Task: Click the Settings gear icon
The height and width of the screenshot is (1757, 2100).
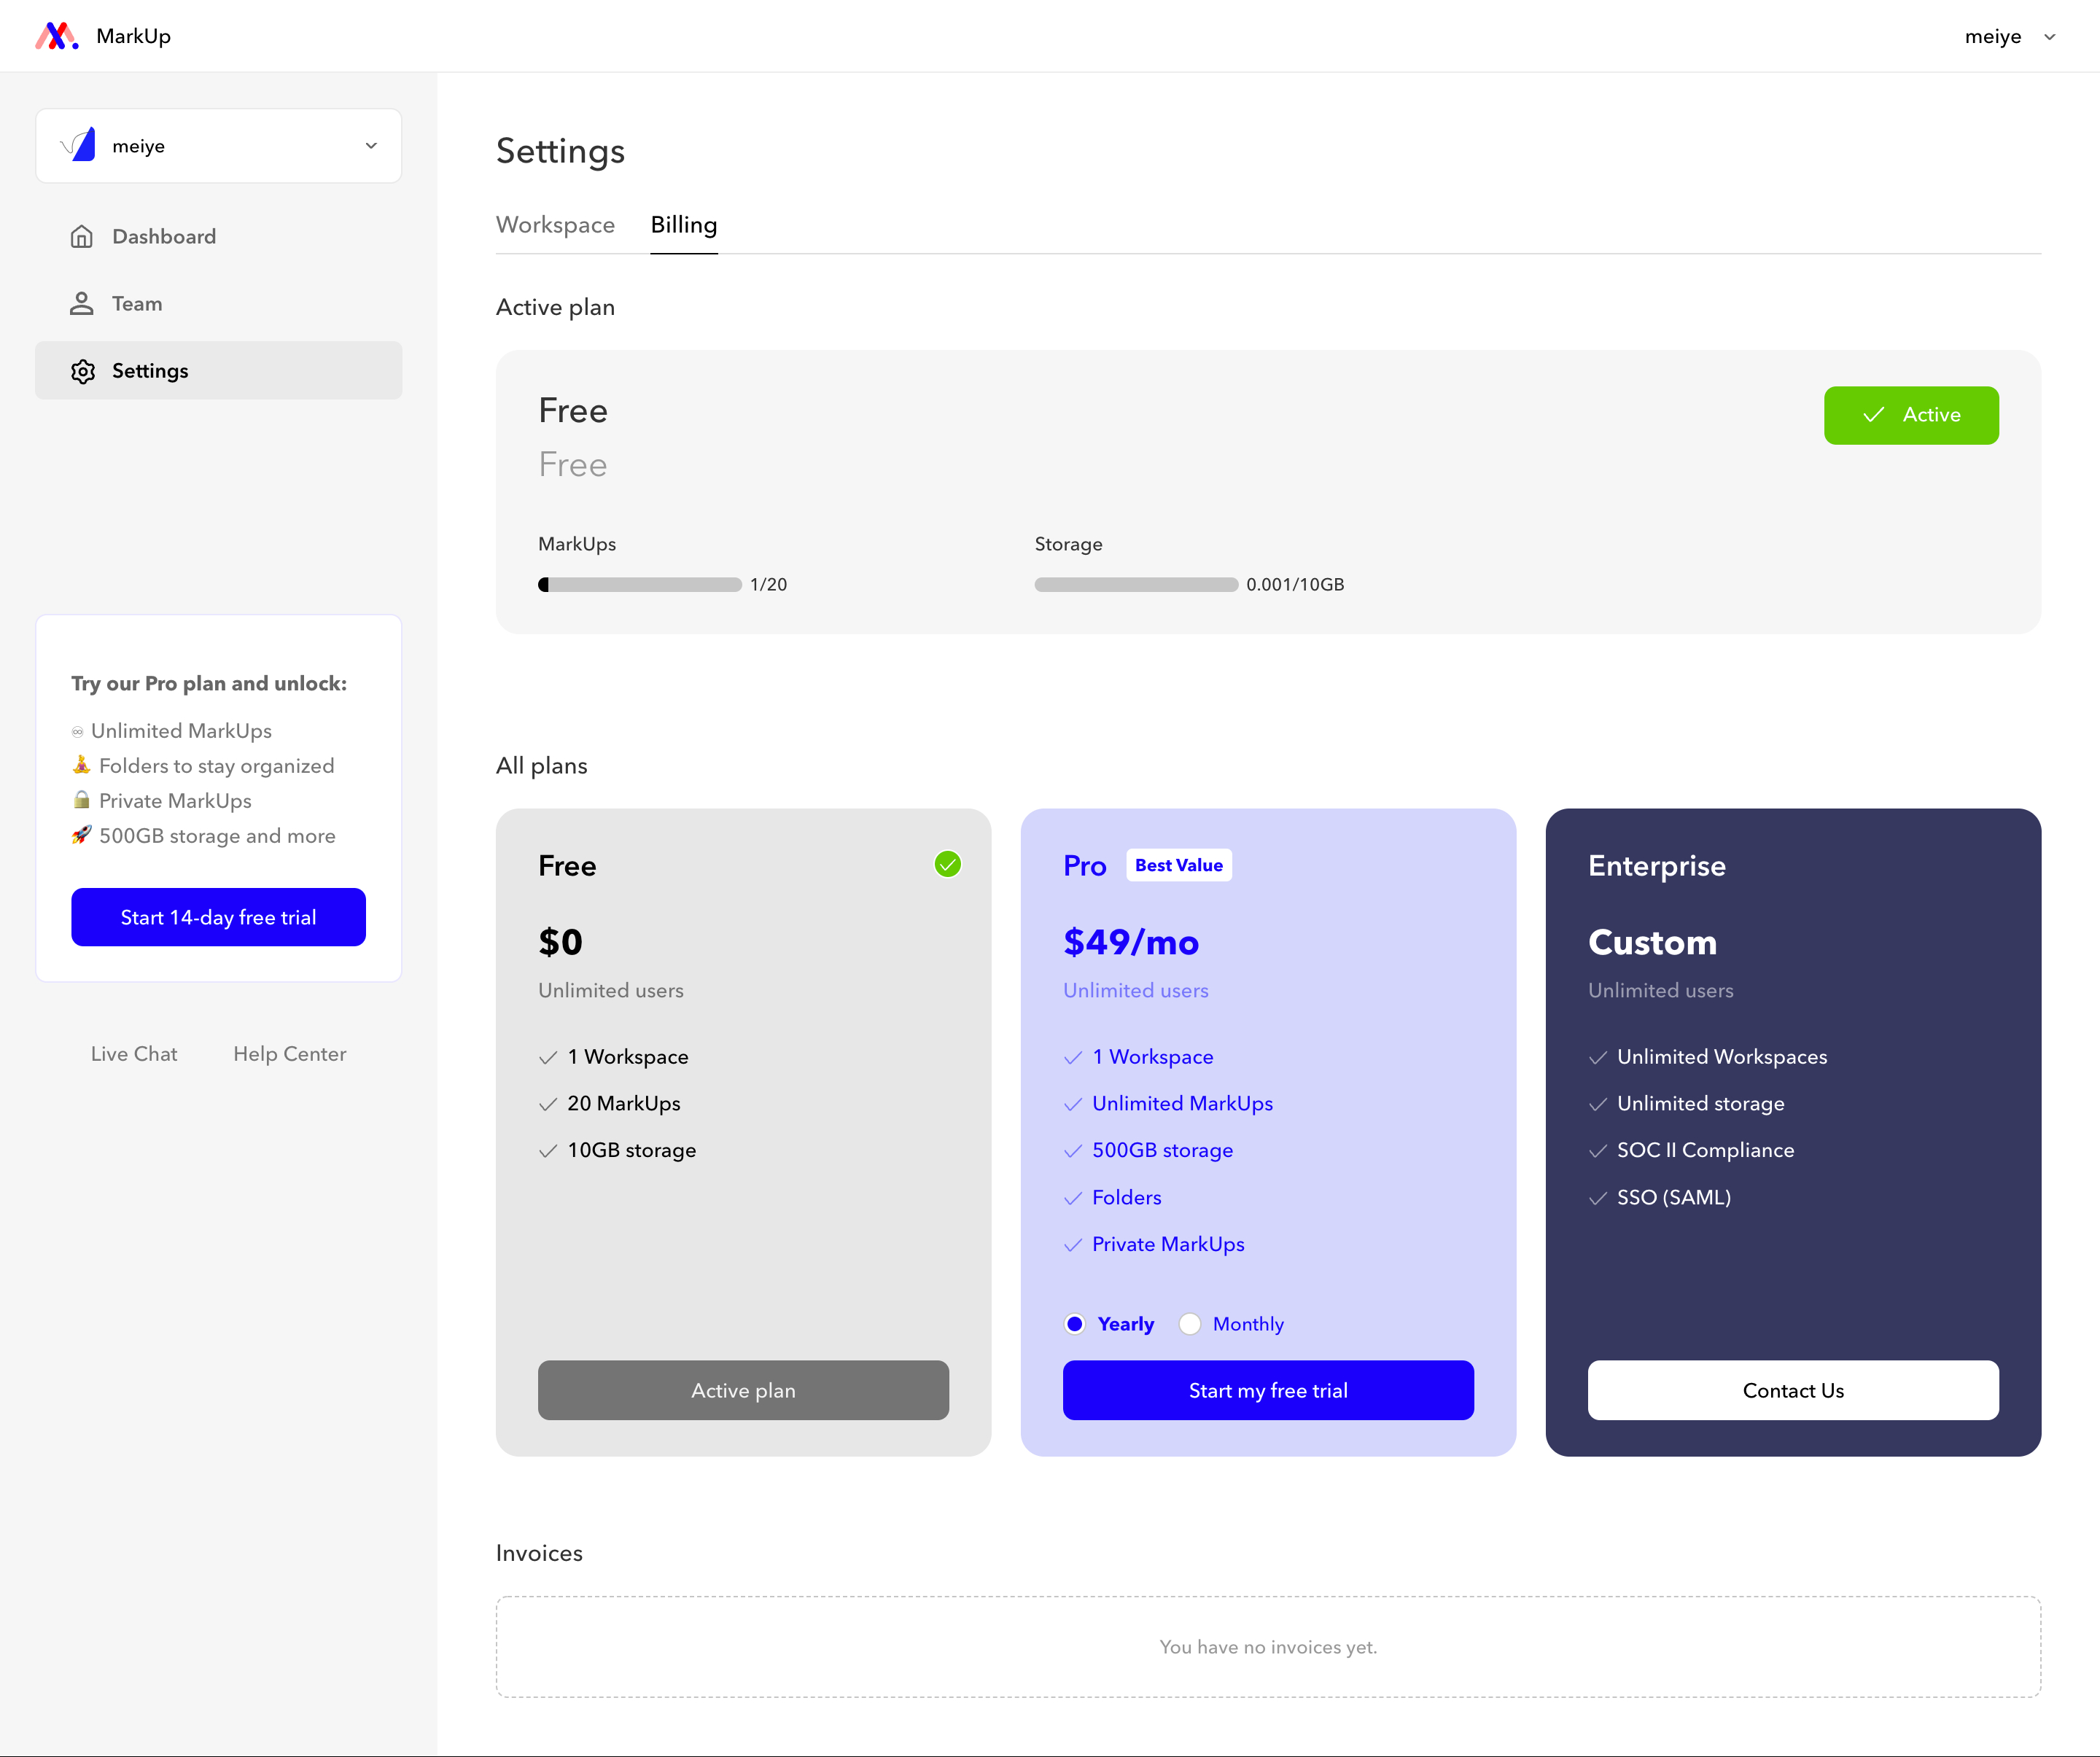Action: point(83,372)
